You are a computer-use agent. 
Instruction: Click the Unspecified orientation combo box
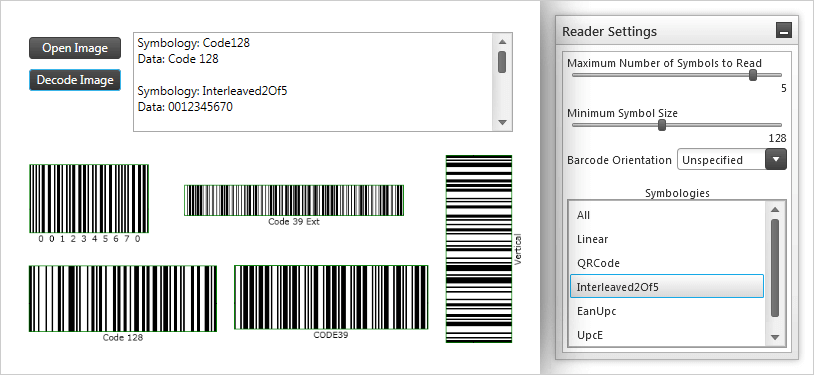(731, 159)
